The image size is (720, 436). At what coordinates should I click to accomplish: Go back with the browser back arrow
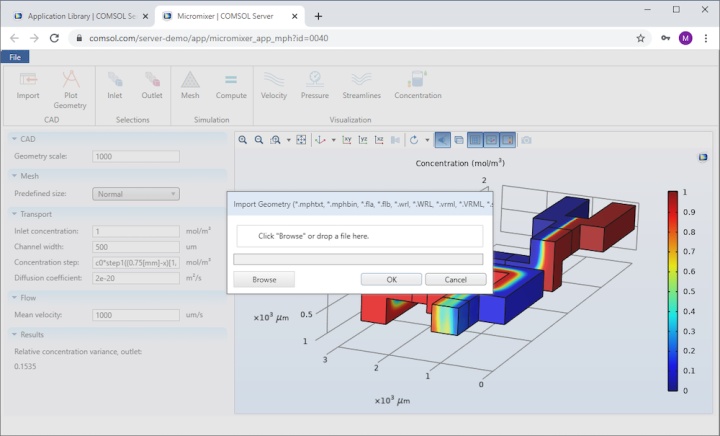click(x=14, y=38)
